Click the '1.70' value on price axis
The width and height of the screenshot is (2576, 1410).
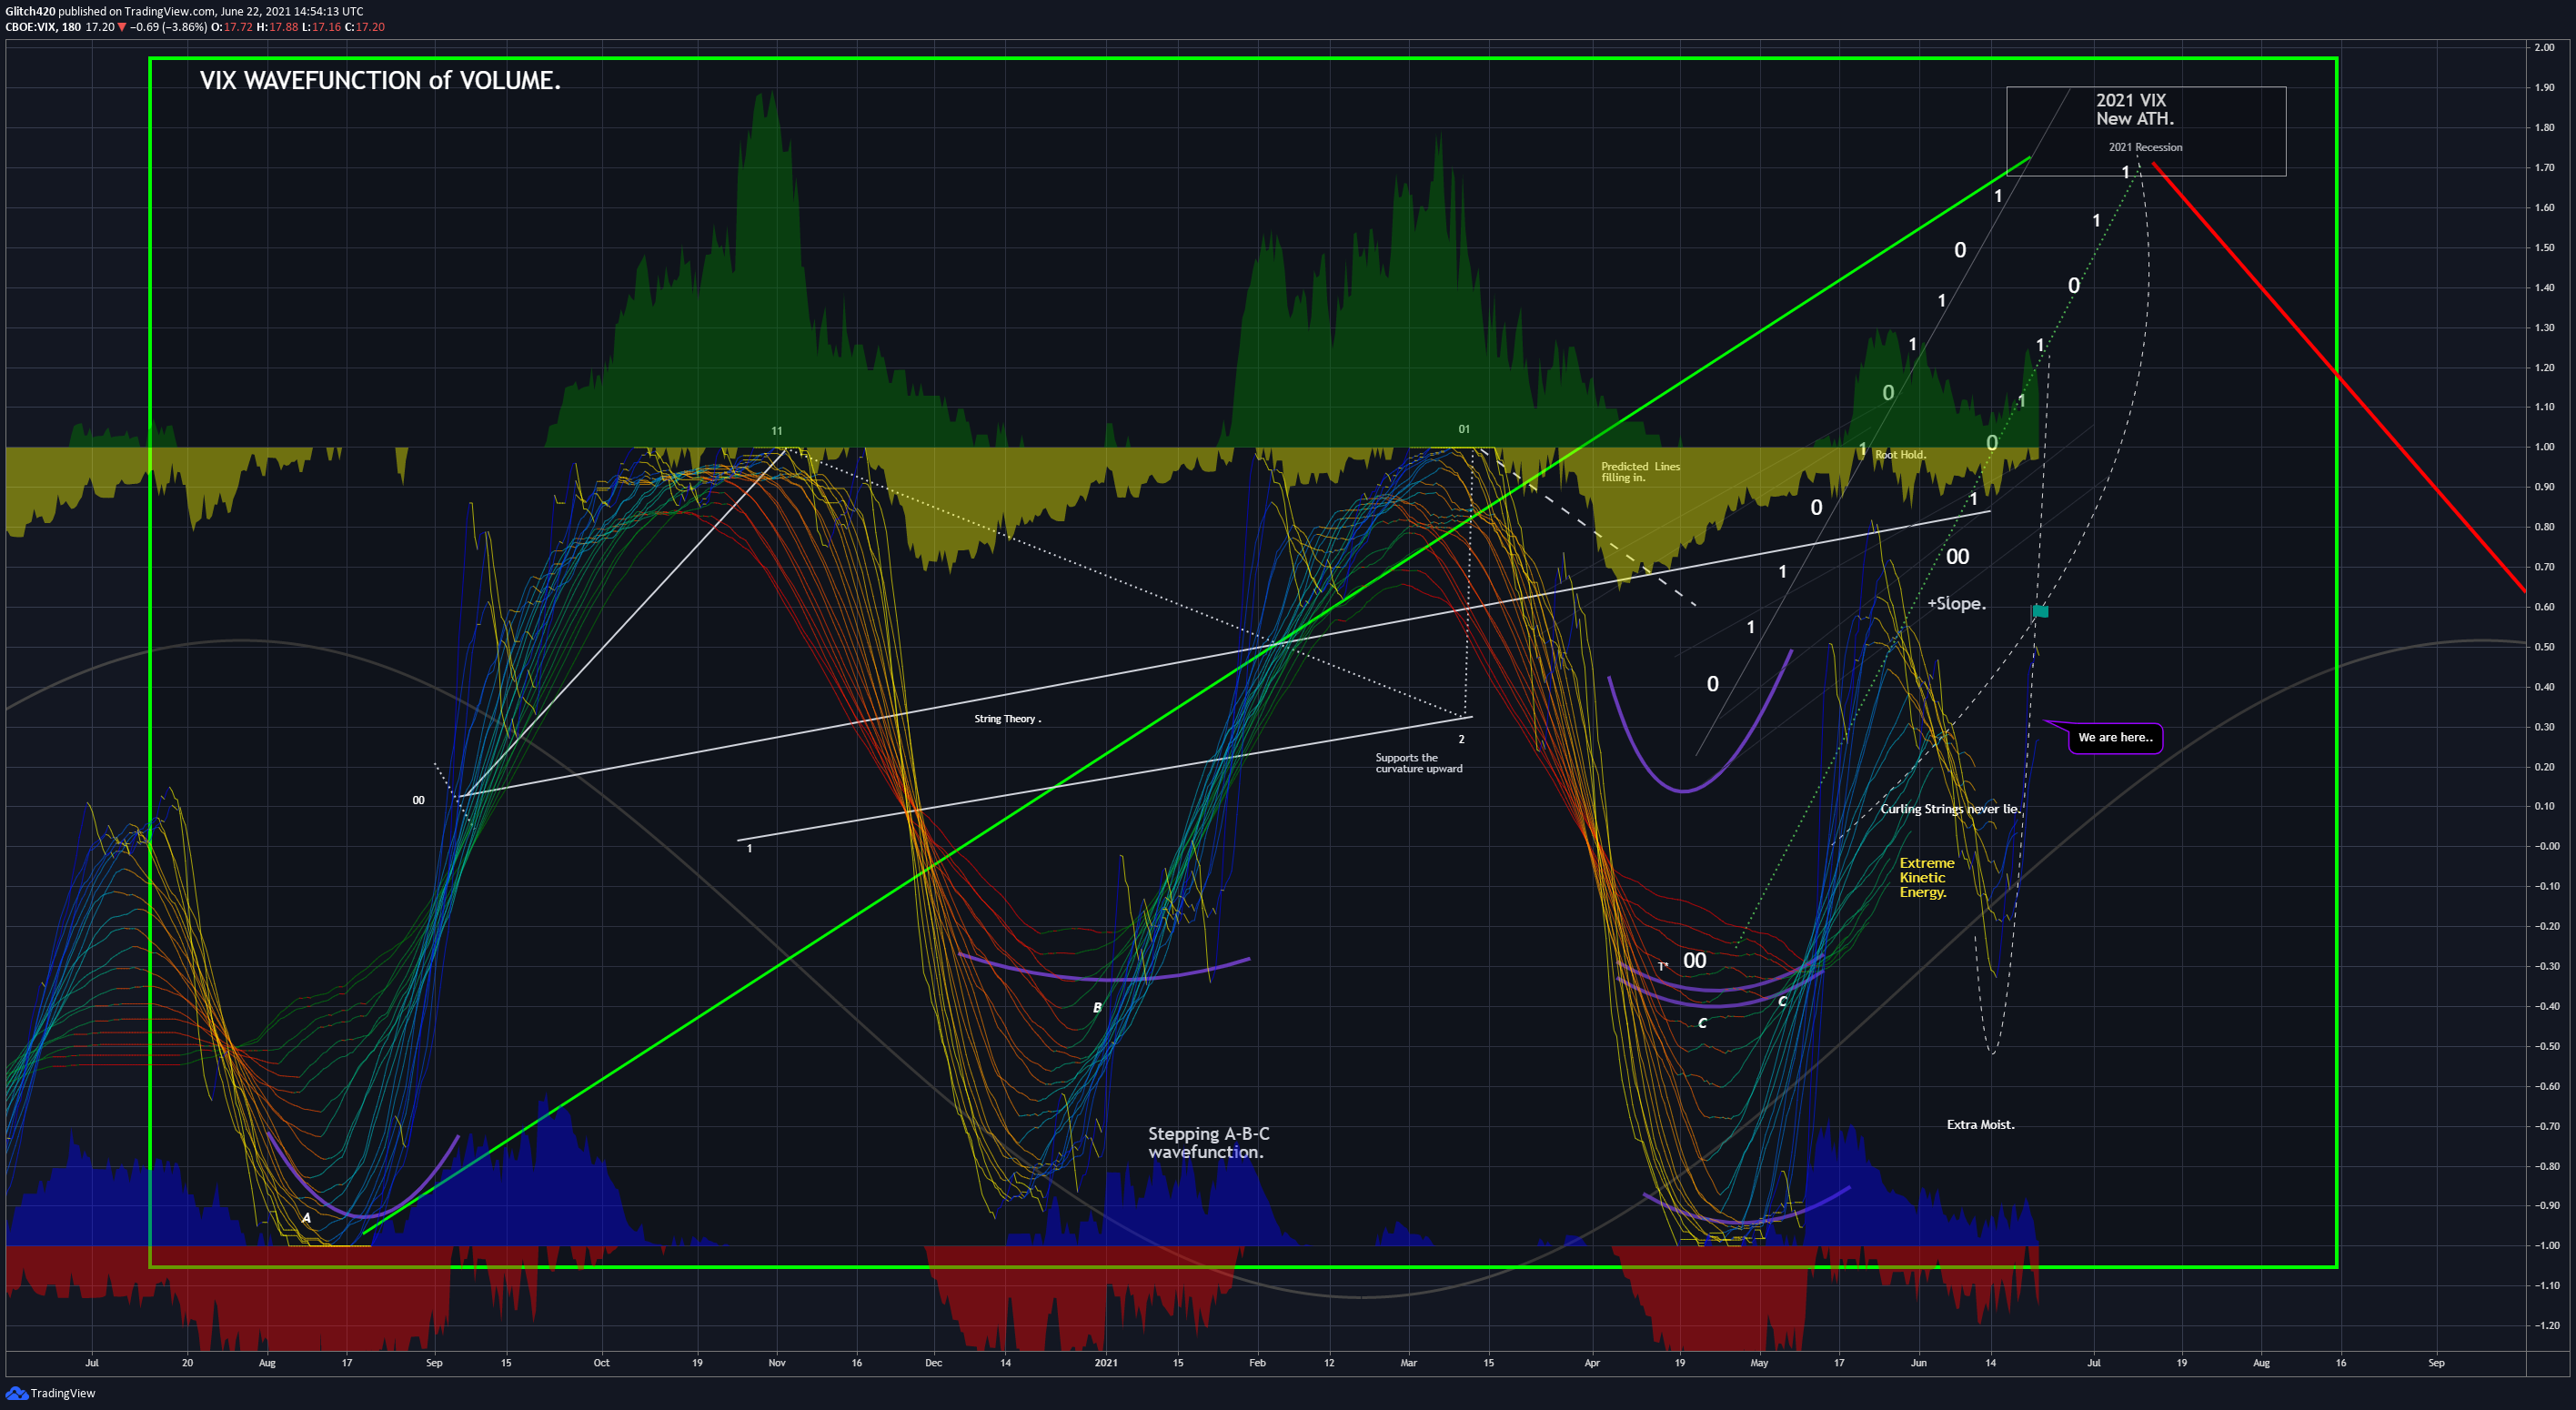(x=2545, y=167)
